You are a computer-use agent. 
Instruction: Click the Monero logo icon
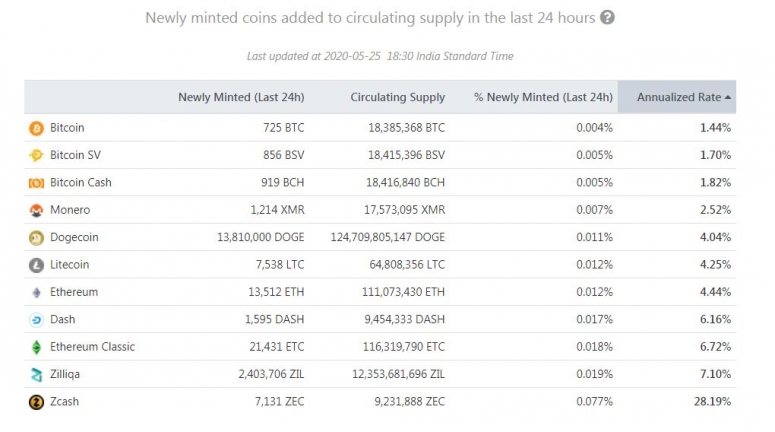point(37,210)
